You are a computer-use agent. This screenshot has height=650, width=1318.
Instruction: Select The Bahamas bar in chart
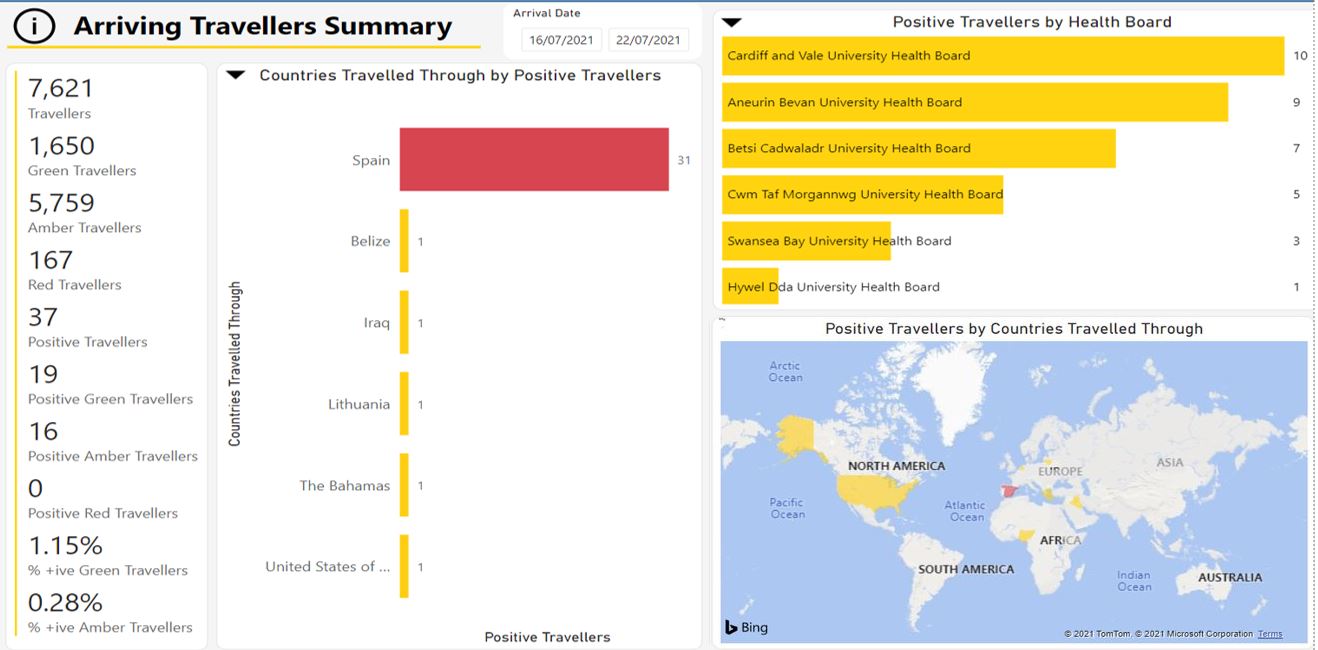pyautogui.click(x=404, y=485)
